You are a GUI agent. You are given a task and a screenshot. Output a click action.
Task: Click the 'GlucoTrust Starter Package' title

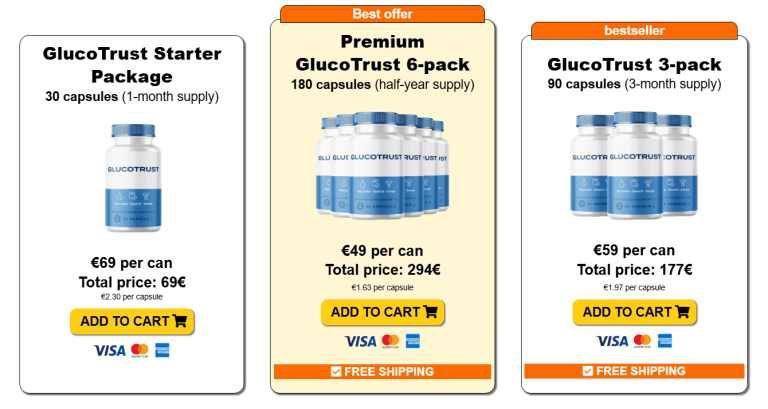(132, 64)
